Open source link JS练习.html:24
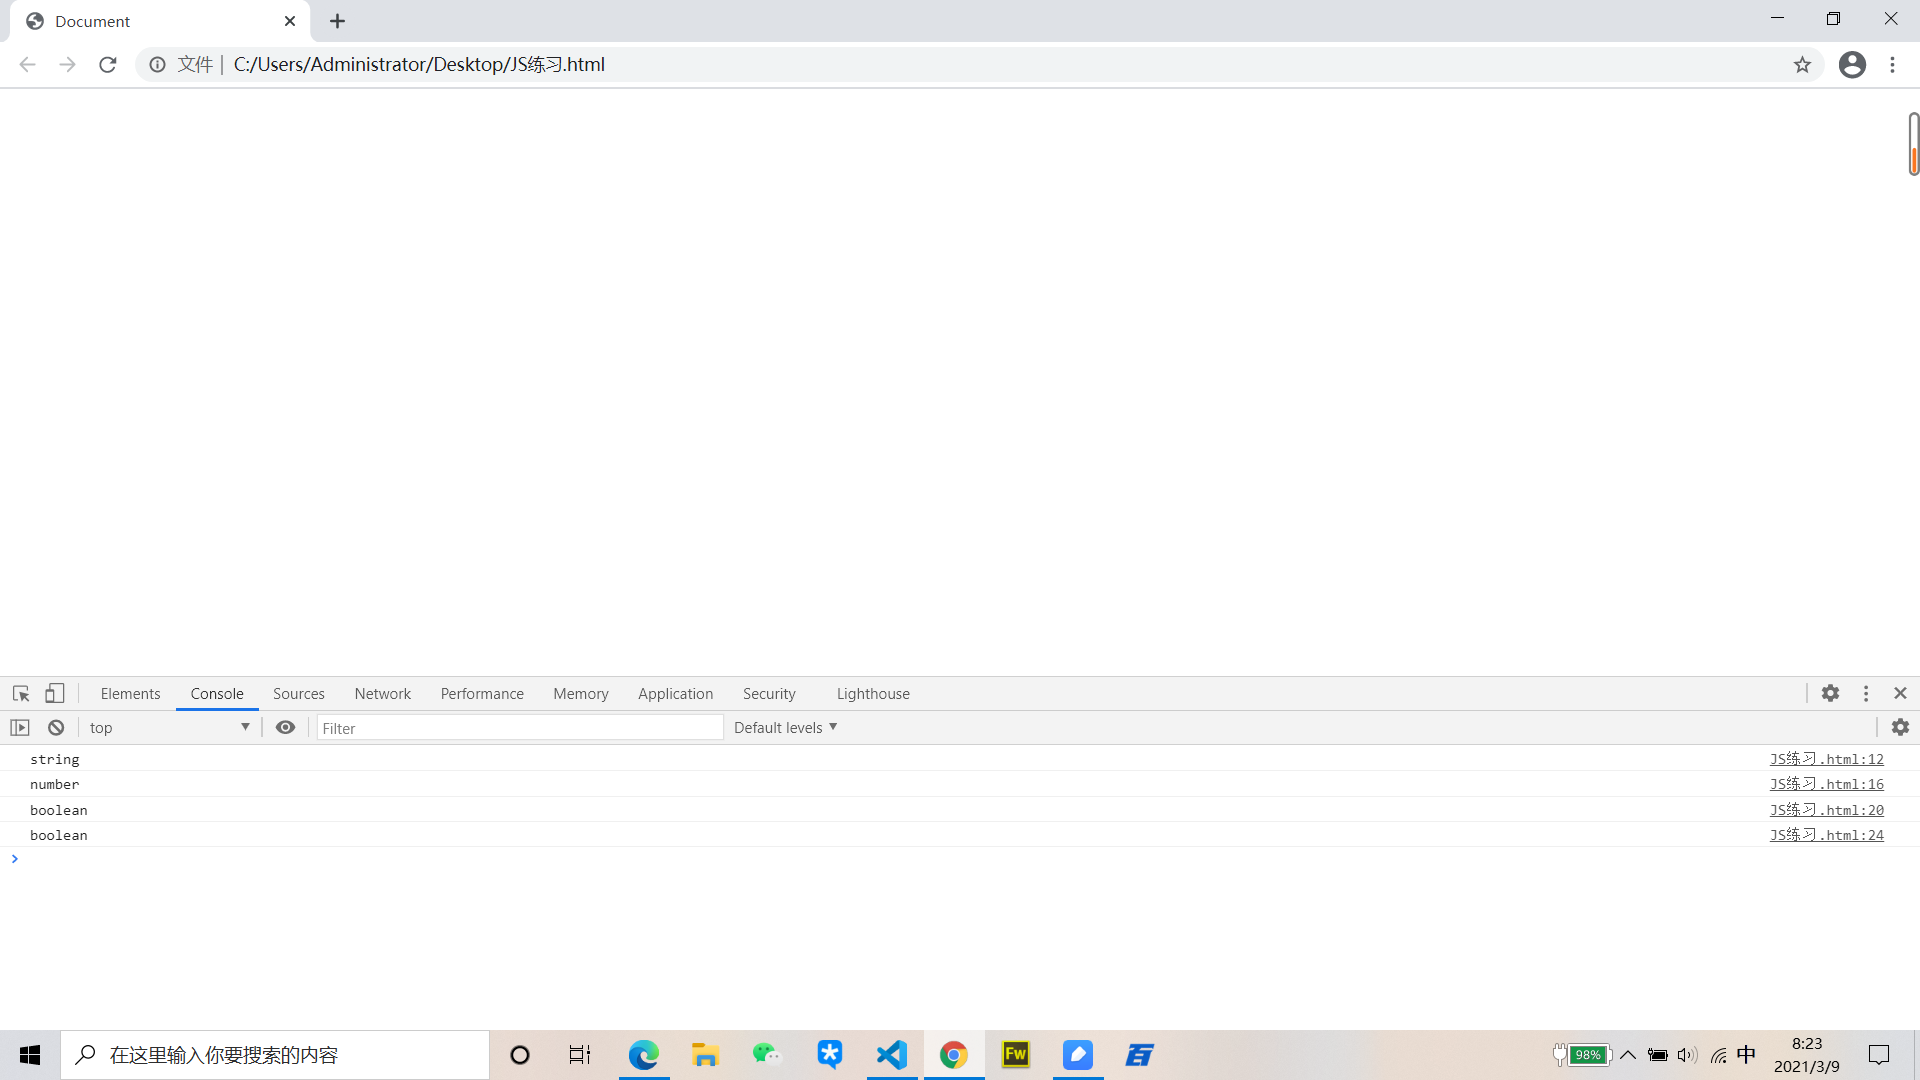The width and height of the screenshot is (1920, 1080). [x=1826, y=835]
